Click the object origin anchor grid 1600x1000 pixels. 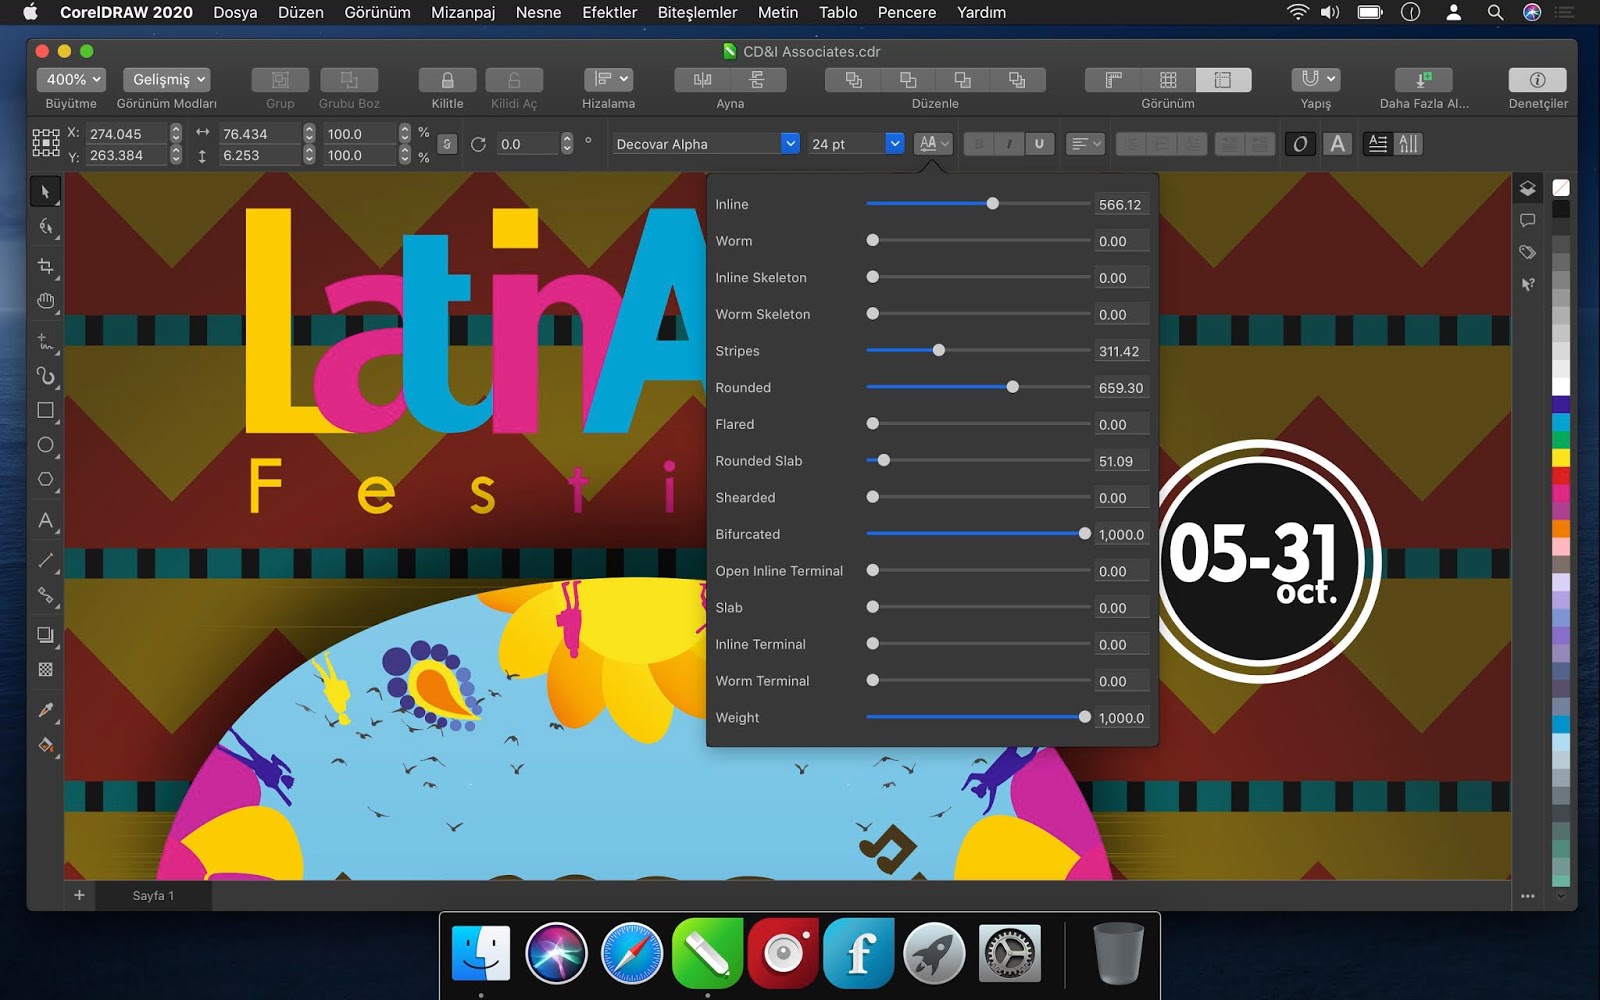(x=46, y=143)
